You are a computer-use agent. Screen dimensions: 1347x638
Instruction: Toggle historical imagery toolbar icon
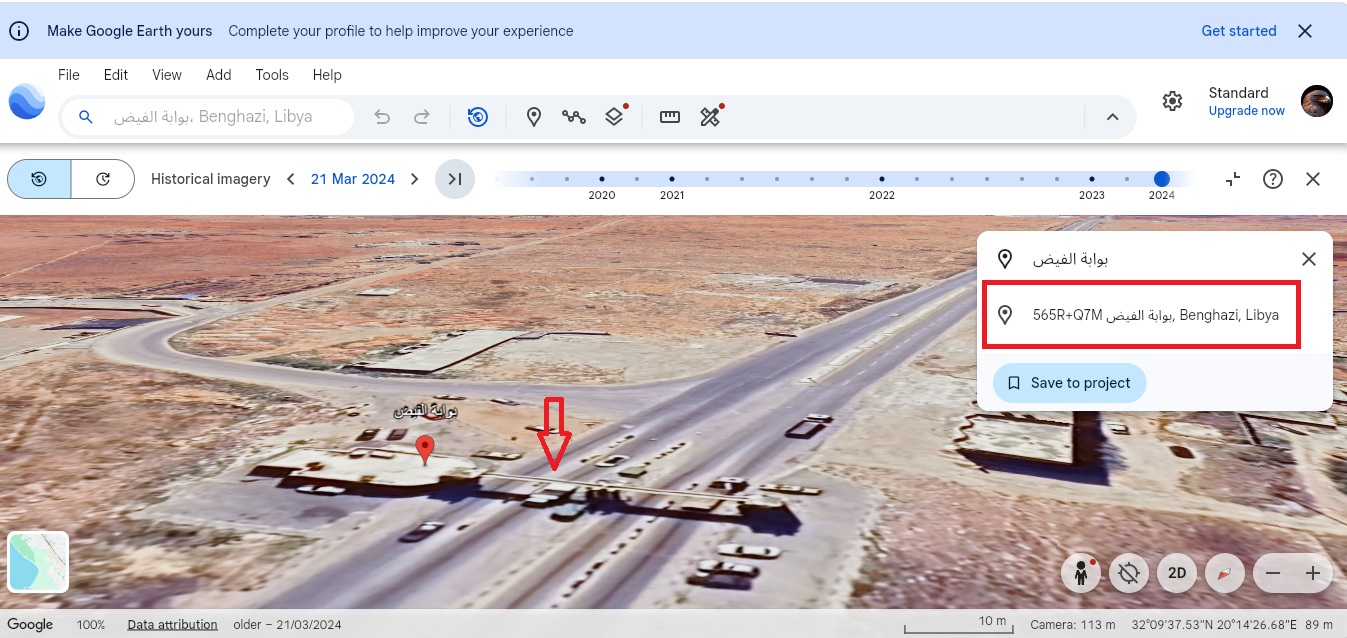[478, 117]
